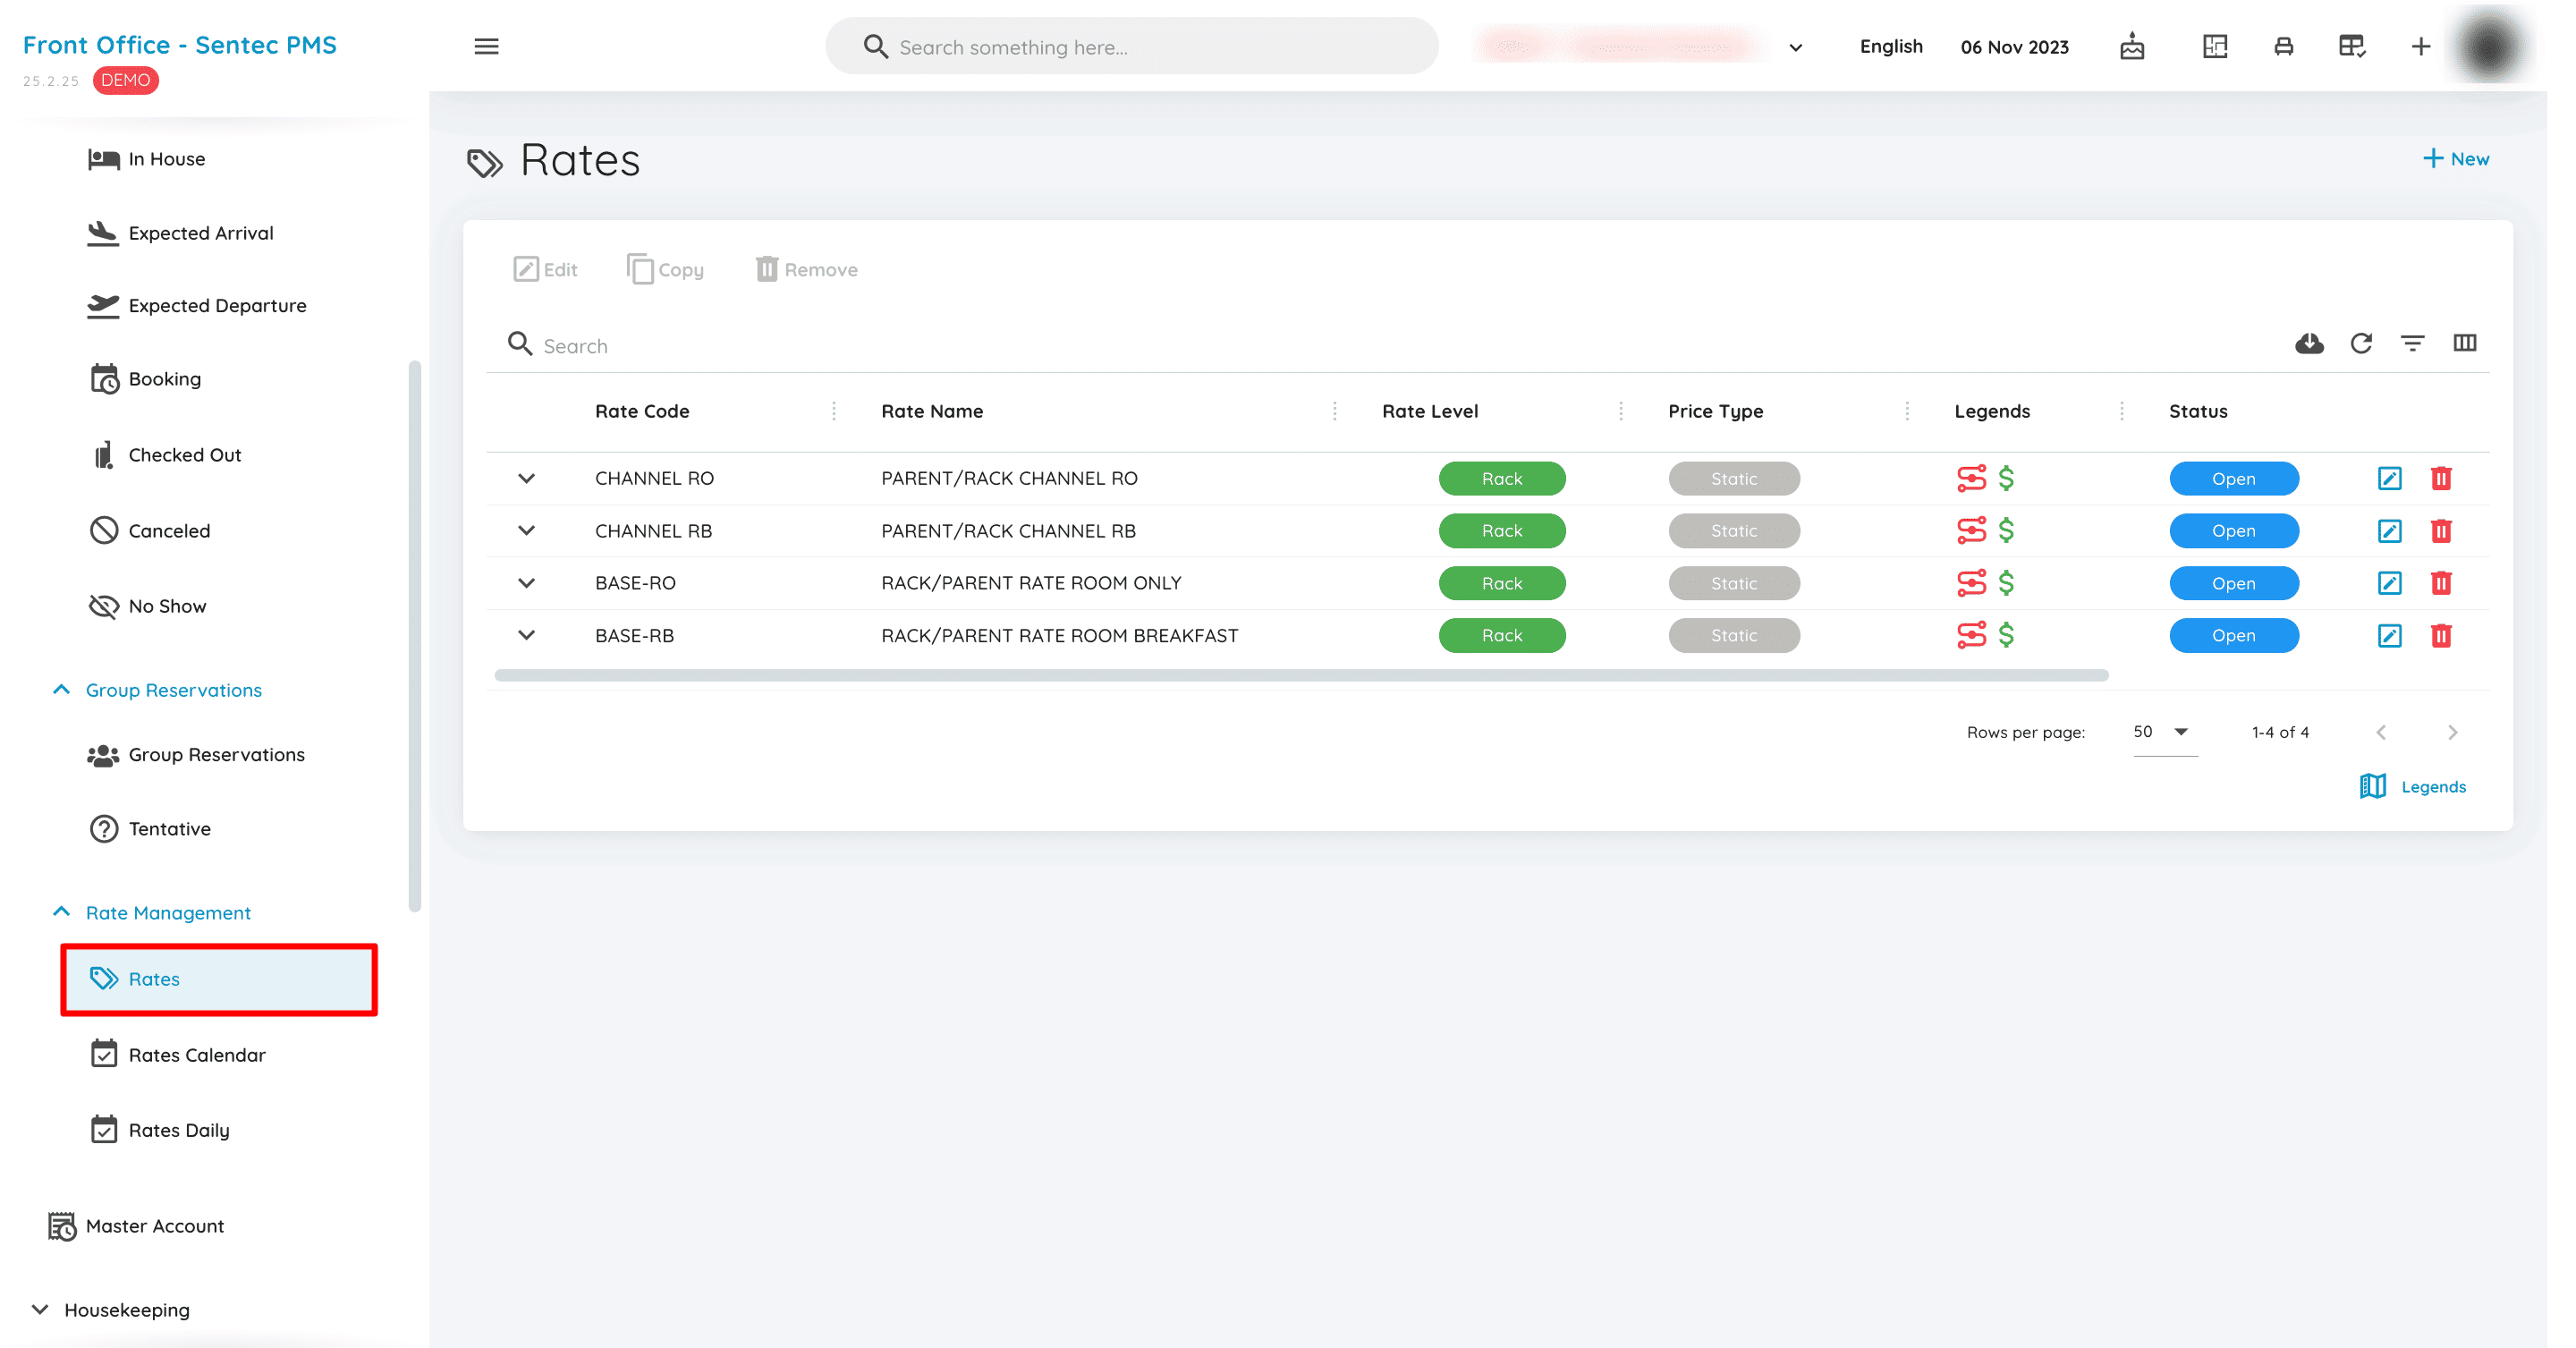Open the hamburger menu icon

coord(486,46)
